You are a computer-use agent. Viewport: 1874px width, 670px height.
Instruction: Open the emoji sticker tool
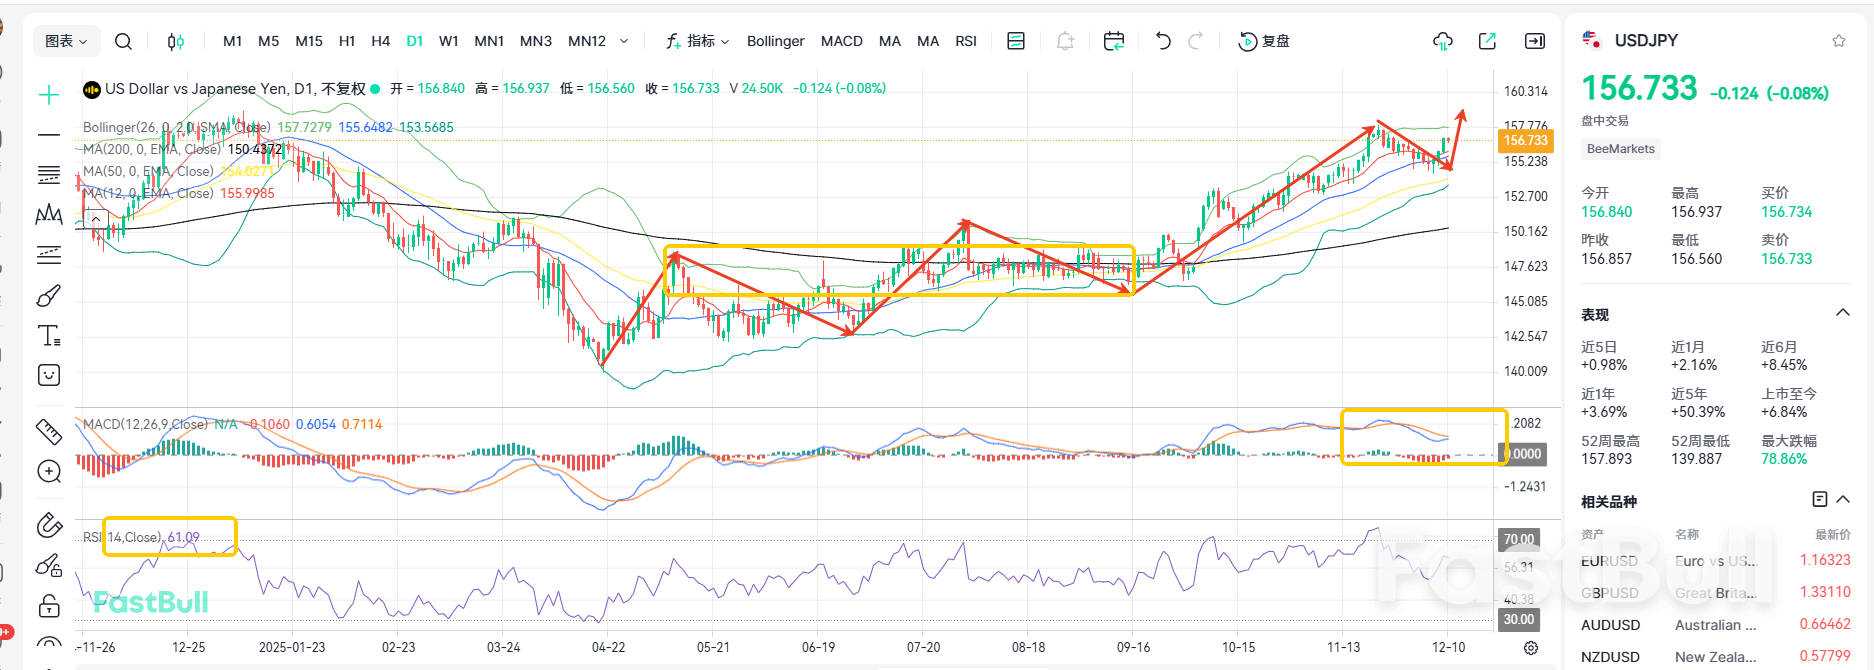click(48, 375)
